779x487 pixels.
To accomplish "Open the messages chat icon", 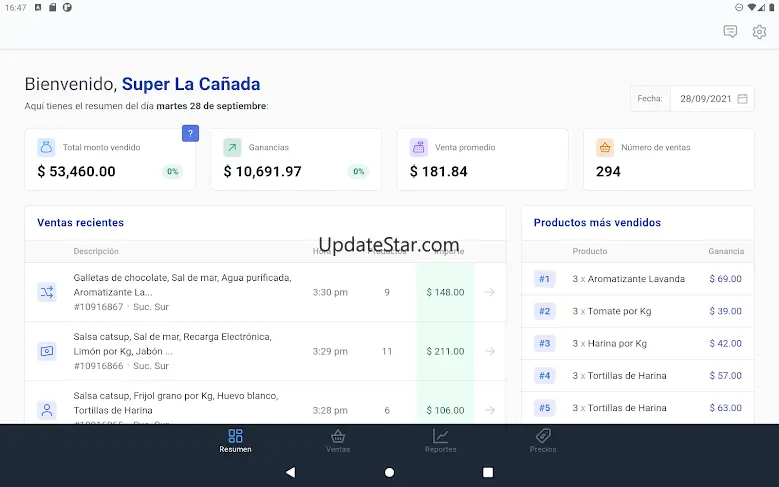I will (730, 32).
